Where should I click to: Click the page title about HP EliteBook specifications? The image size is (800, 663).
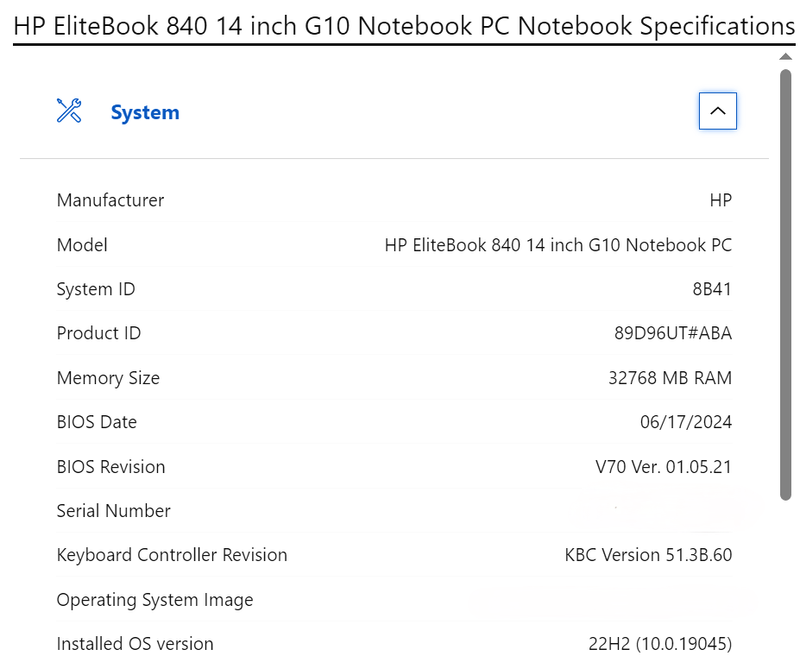(404, 25)
